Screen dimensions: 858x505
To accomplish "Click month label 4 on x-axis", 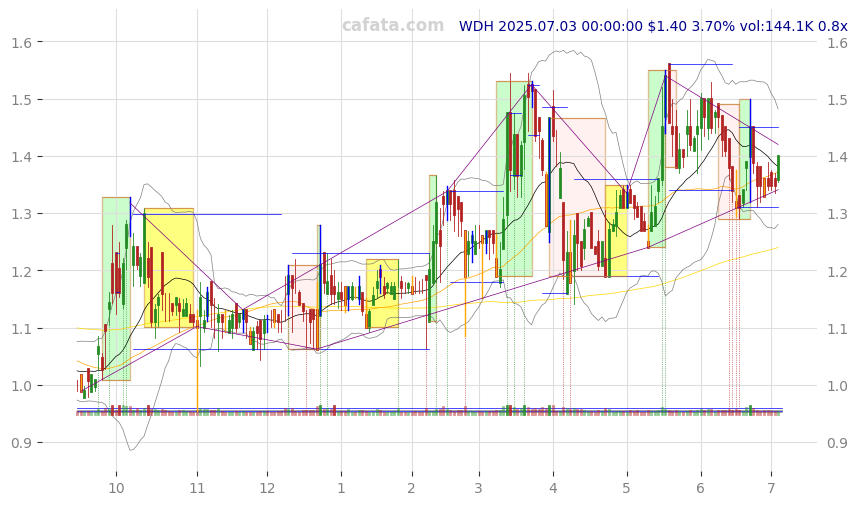I will (553, 488).
